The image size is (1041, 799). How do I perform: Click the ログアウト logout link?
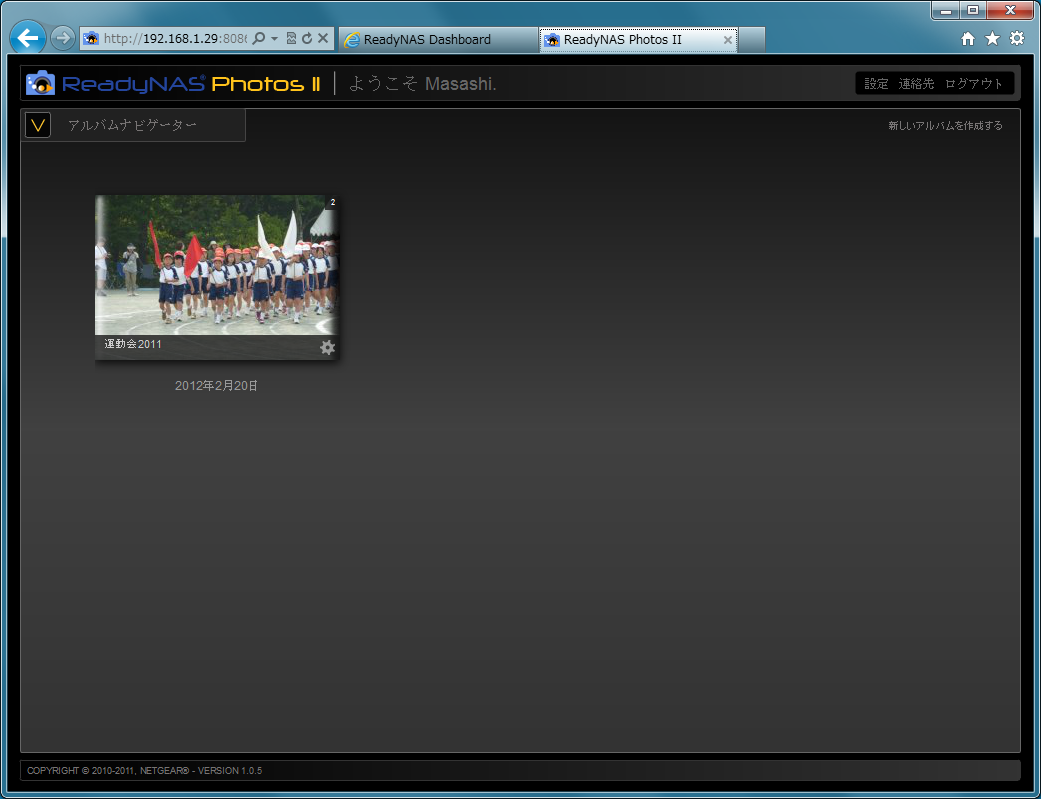point(973,84)
